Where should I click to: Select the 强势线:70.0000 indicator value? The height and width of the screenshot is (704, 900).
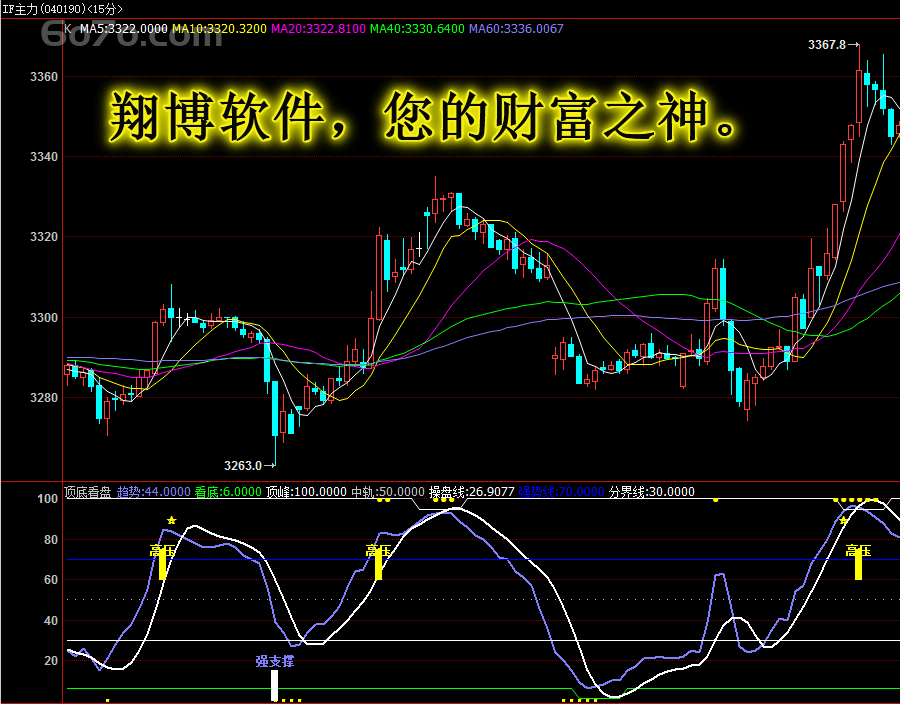[561, 492]
